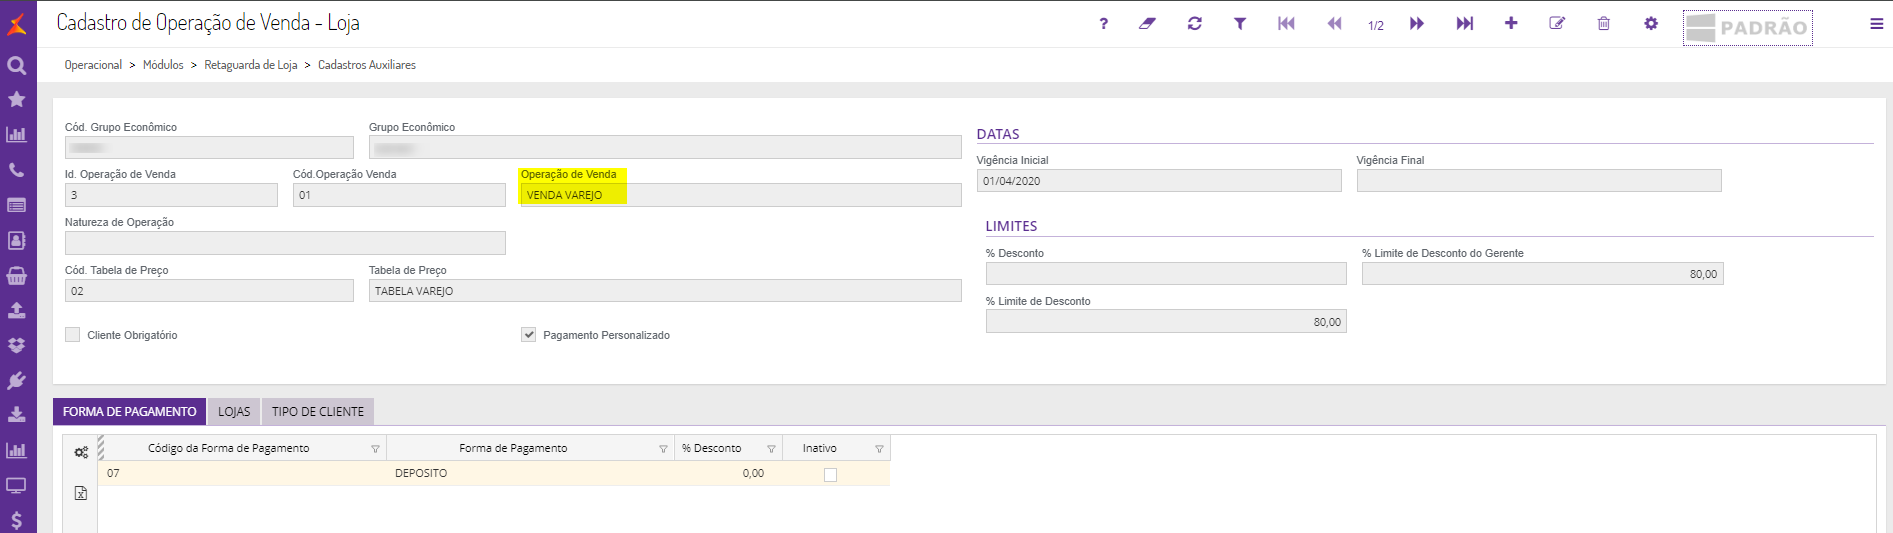This screenshot has height=533, width=1893.
Task: Go to the next record
Action: pyautogui.click(x=1417, y=24)
